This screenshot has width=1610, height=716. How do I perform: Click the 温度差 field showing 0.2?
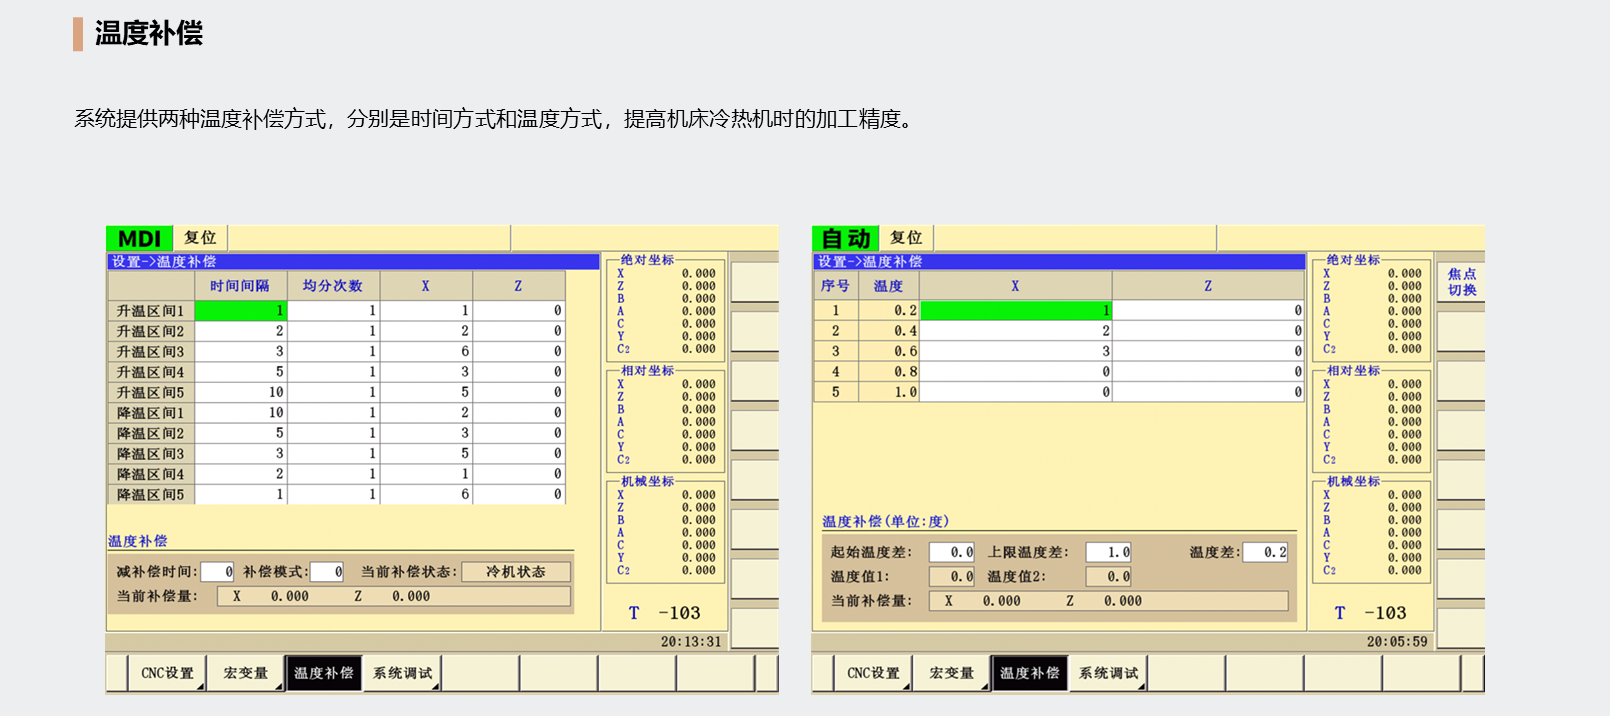(1265, 552)
